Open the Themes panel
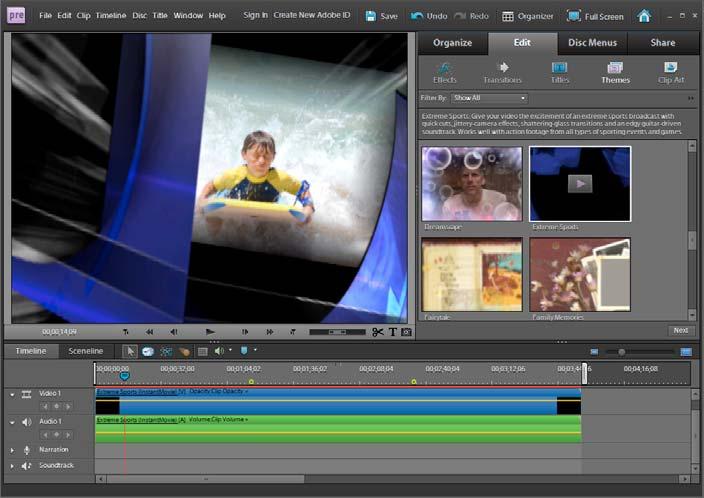Image resolution: width=704 pixels, height=498 pixels. point(615,73)
